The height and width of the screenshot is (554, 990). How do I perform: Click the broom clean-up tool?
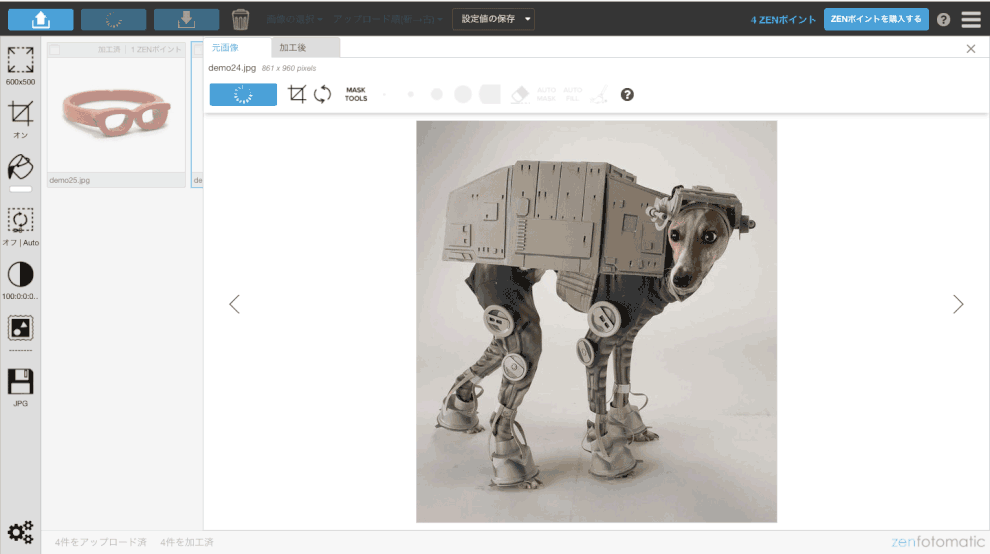click(599, 95)
